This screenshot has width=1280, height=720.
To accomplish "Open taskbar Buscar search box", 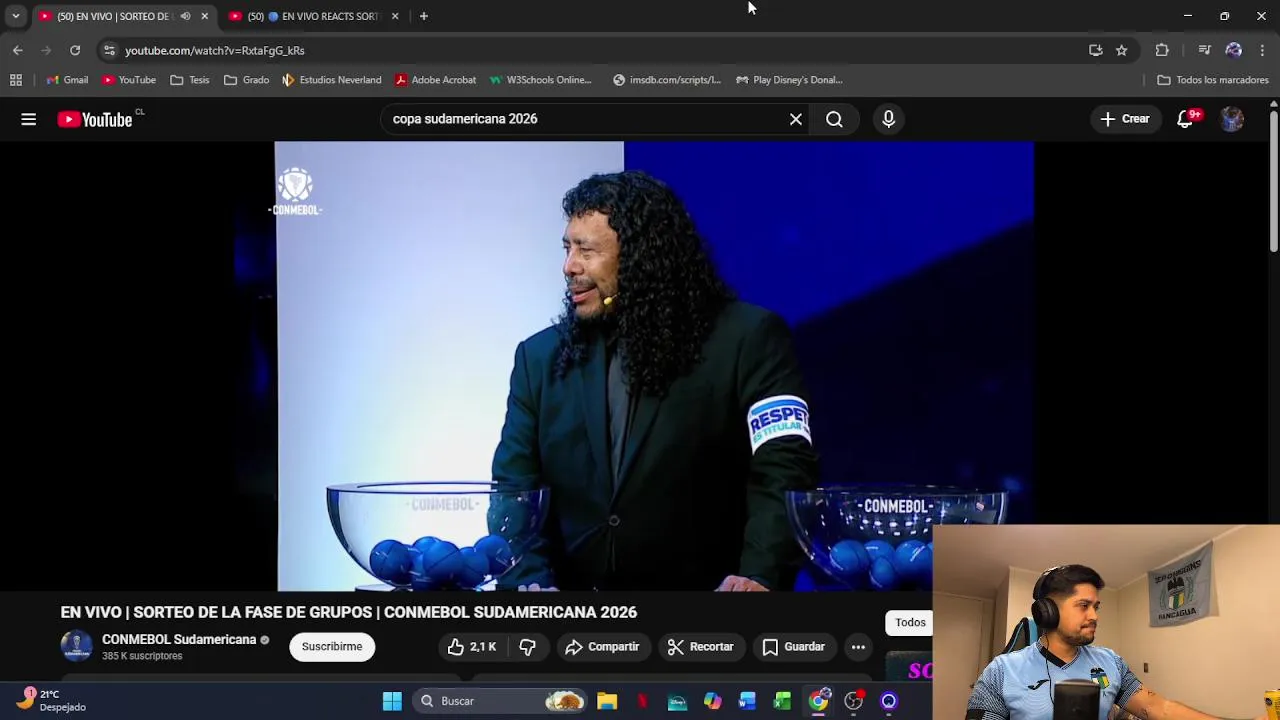I will pyautogui.click(x=500, y=701).
